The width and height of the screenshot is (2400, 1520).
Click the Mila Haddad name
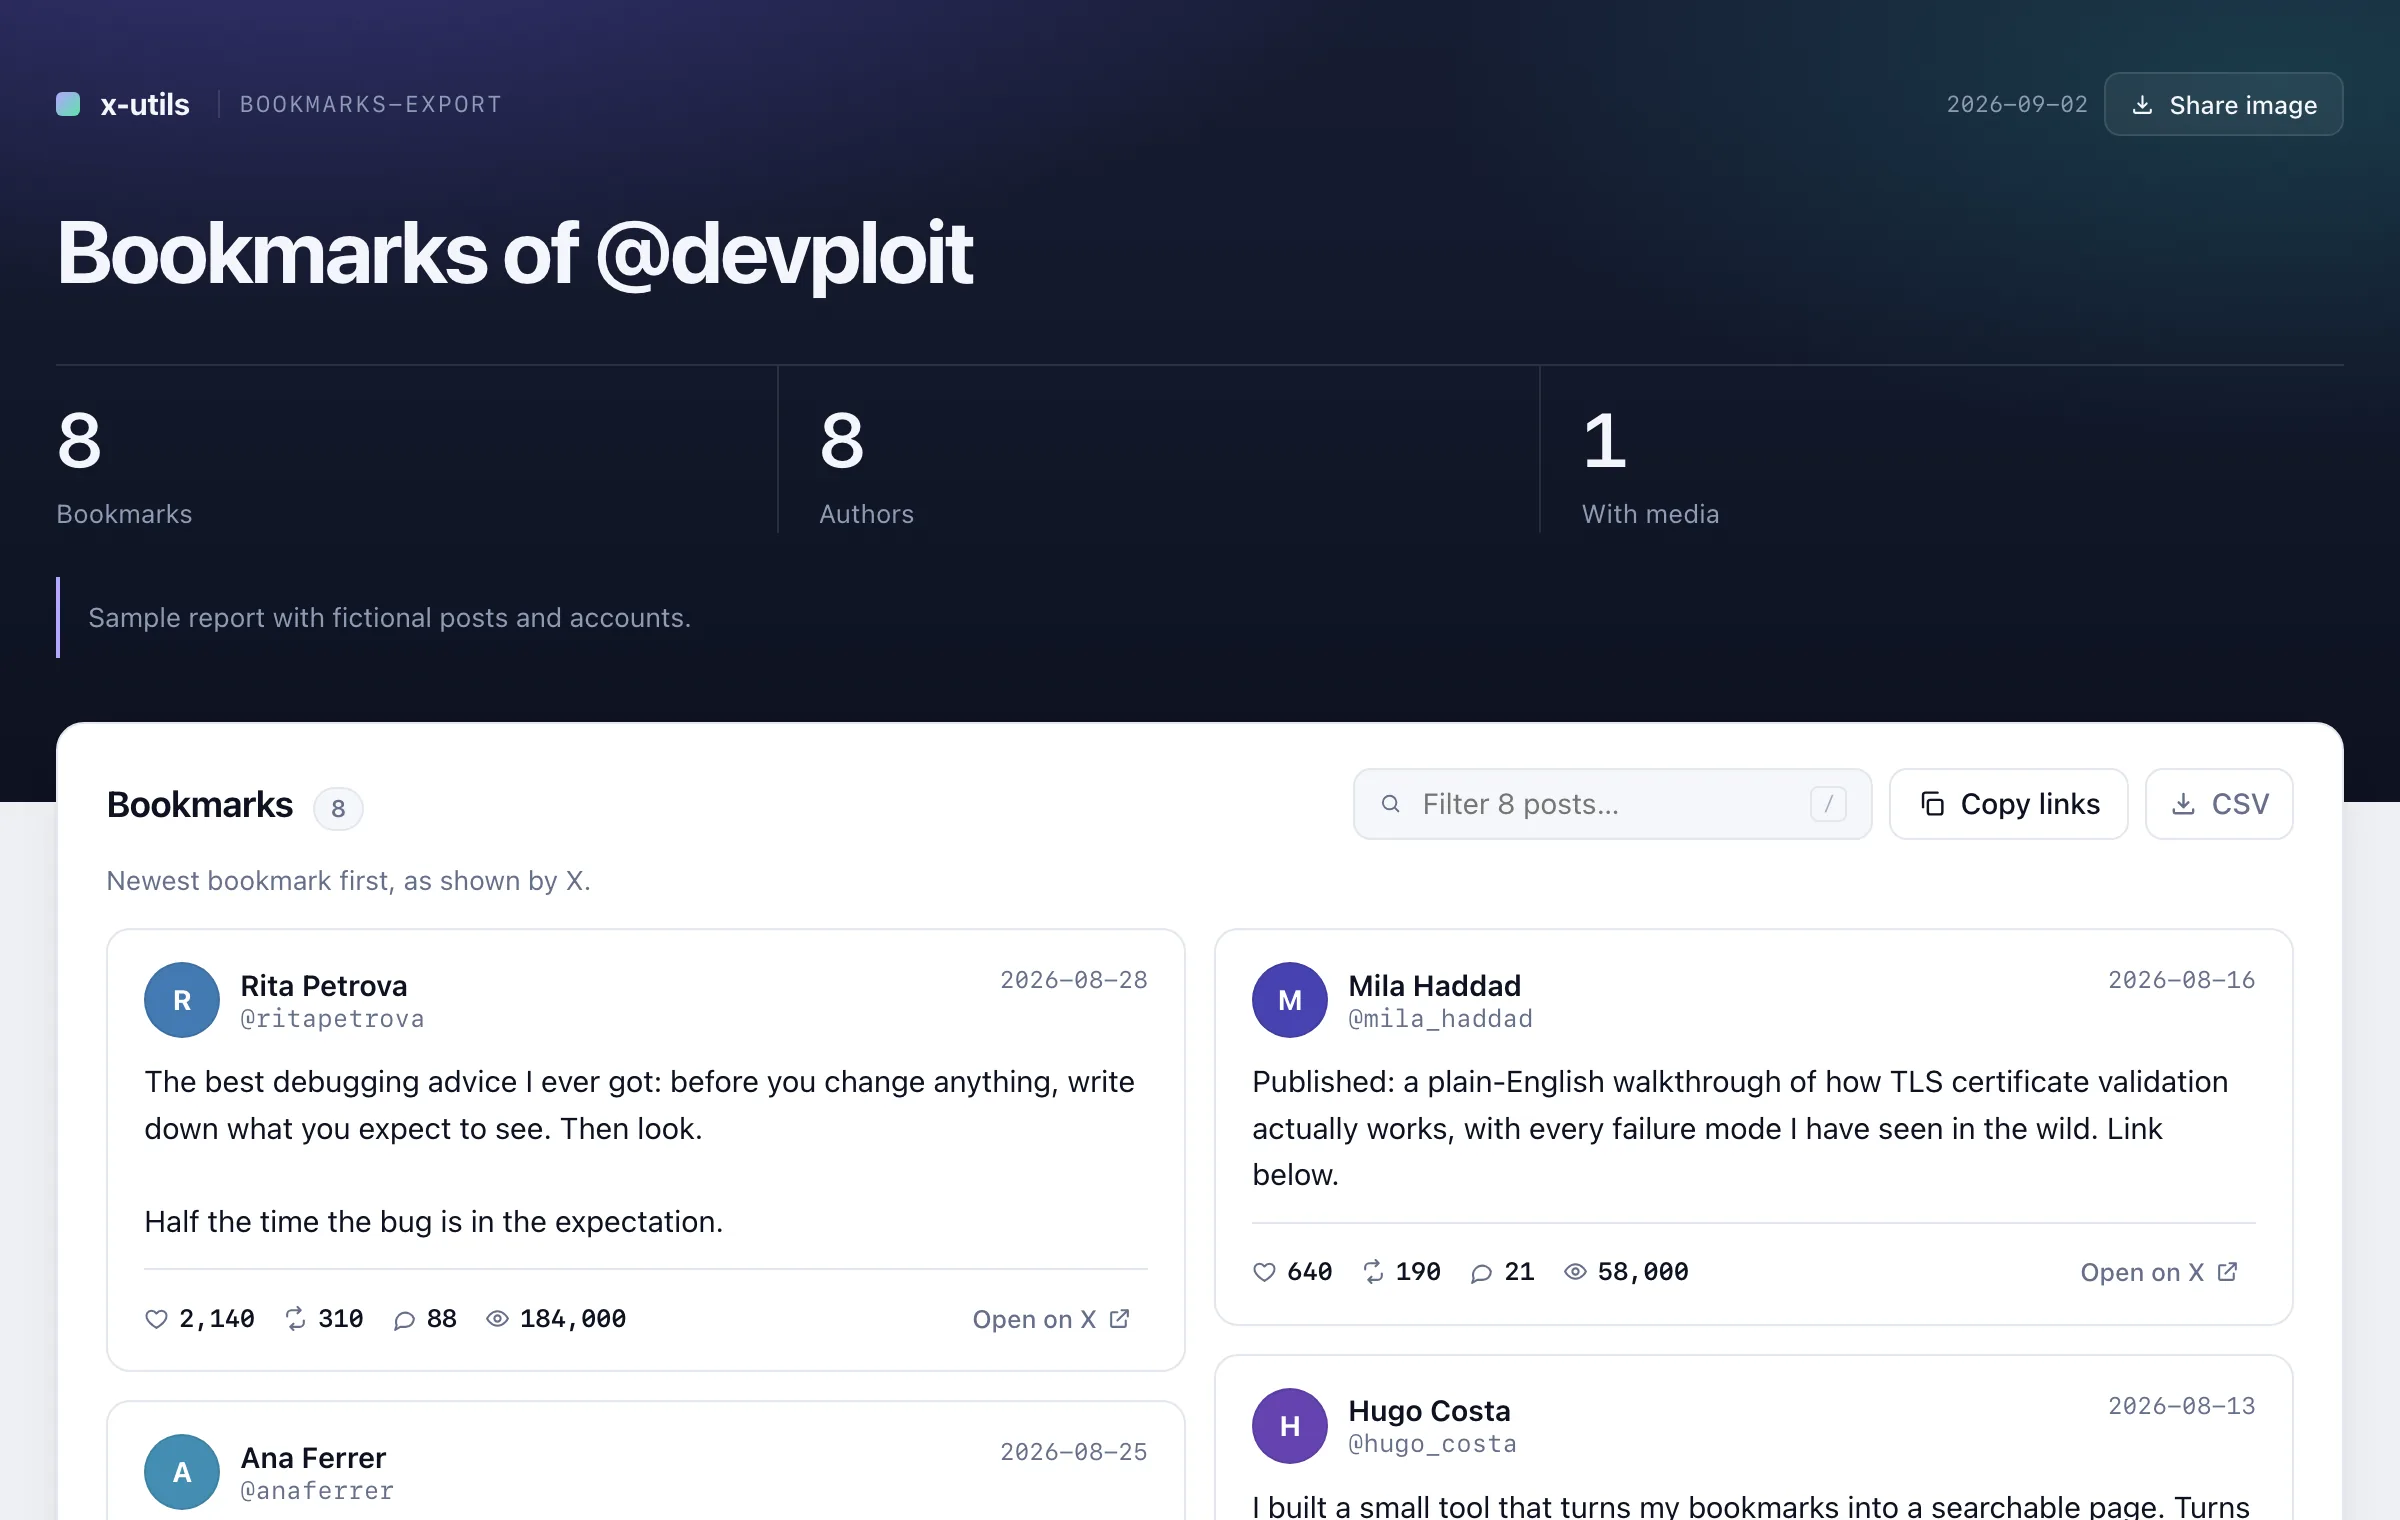(1434, 986)
